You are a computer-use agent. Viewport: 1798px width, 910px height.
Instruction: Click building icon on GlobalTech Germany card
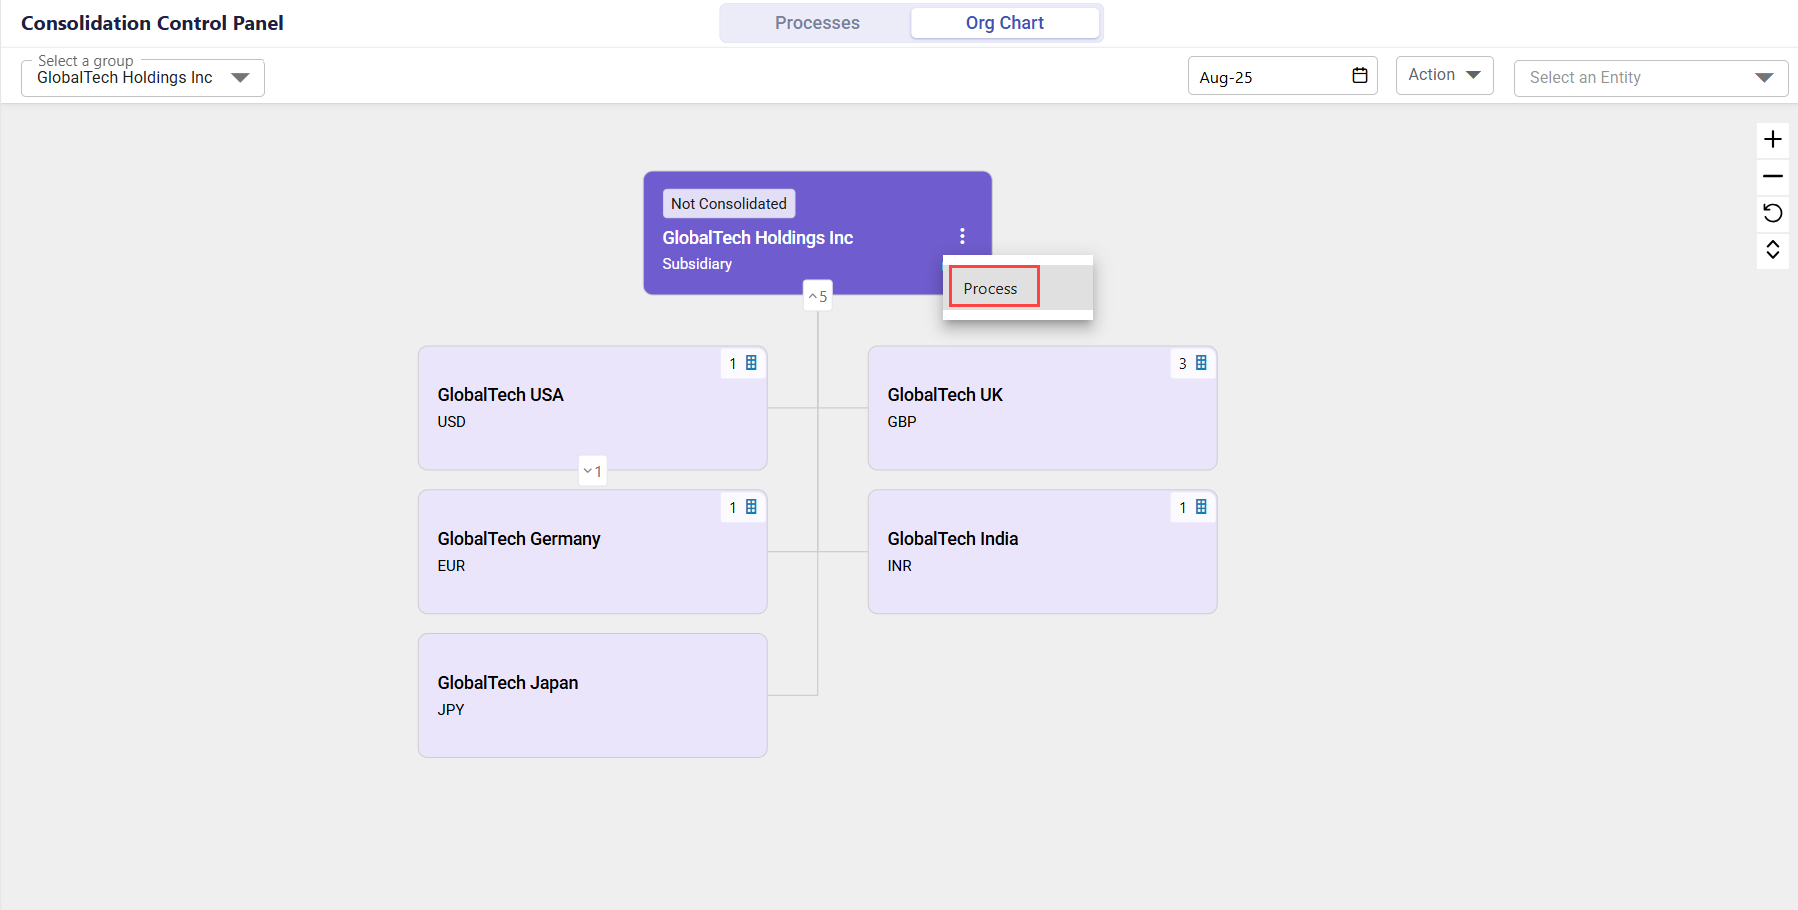coord(751,507)
